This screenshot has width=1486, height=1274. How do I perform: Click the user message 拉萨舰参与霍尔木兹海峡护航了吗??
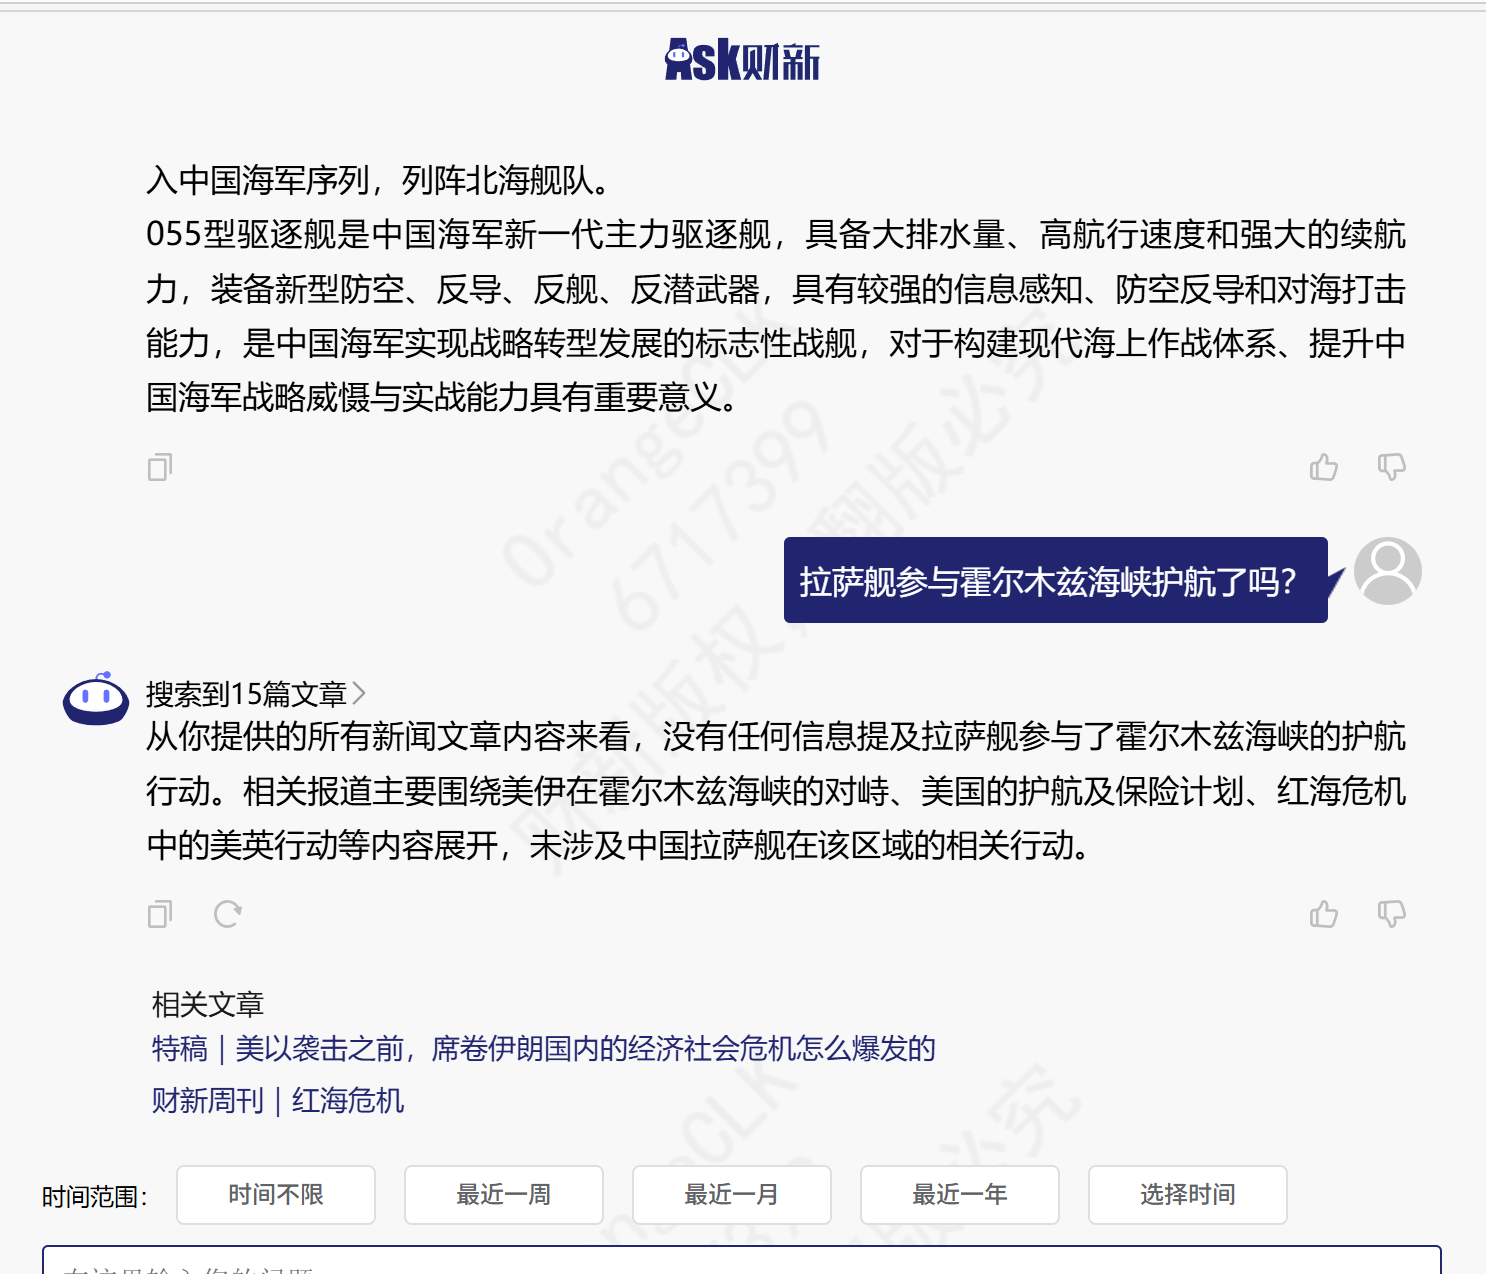tap(1056, 580)
